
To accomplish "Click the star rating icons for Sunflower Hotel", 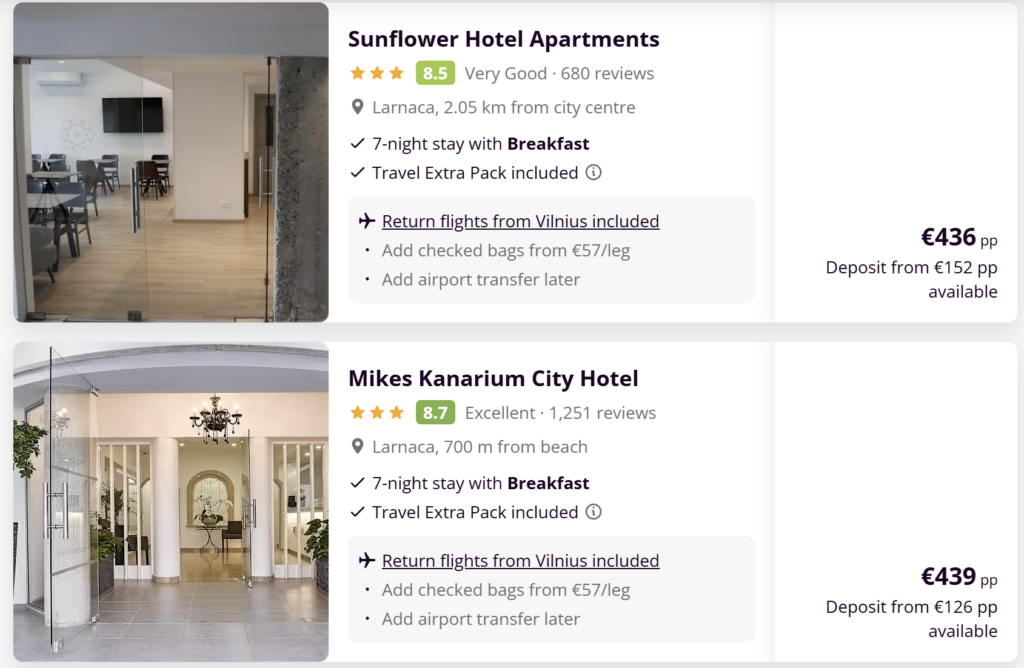I will click(x=376, y=73).
